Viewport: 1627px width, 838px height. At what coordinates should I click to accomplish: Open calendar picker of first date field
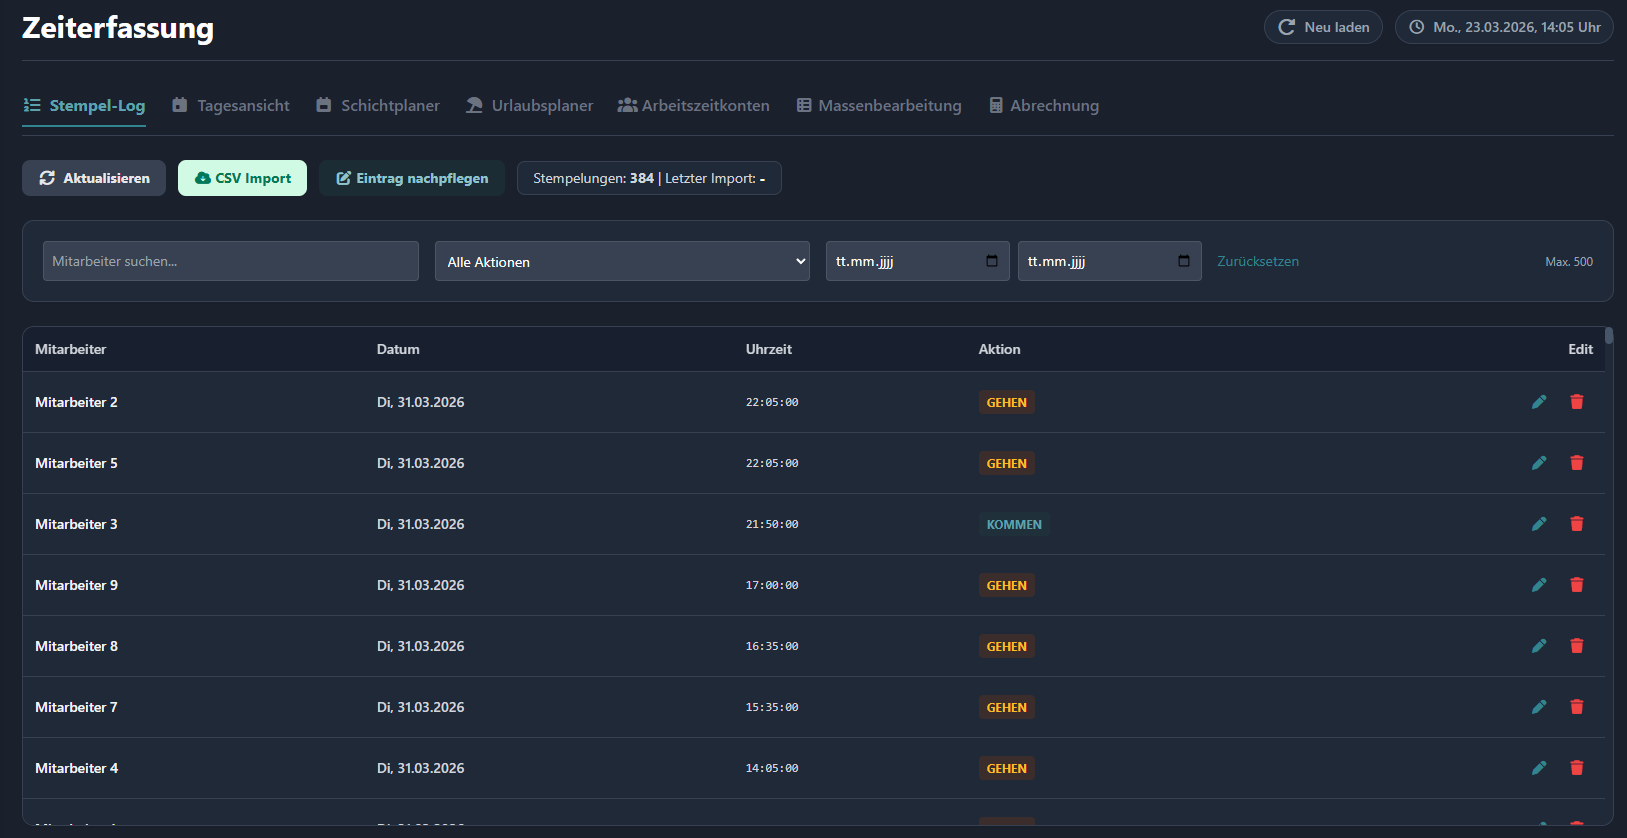[992, 261]
